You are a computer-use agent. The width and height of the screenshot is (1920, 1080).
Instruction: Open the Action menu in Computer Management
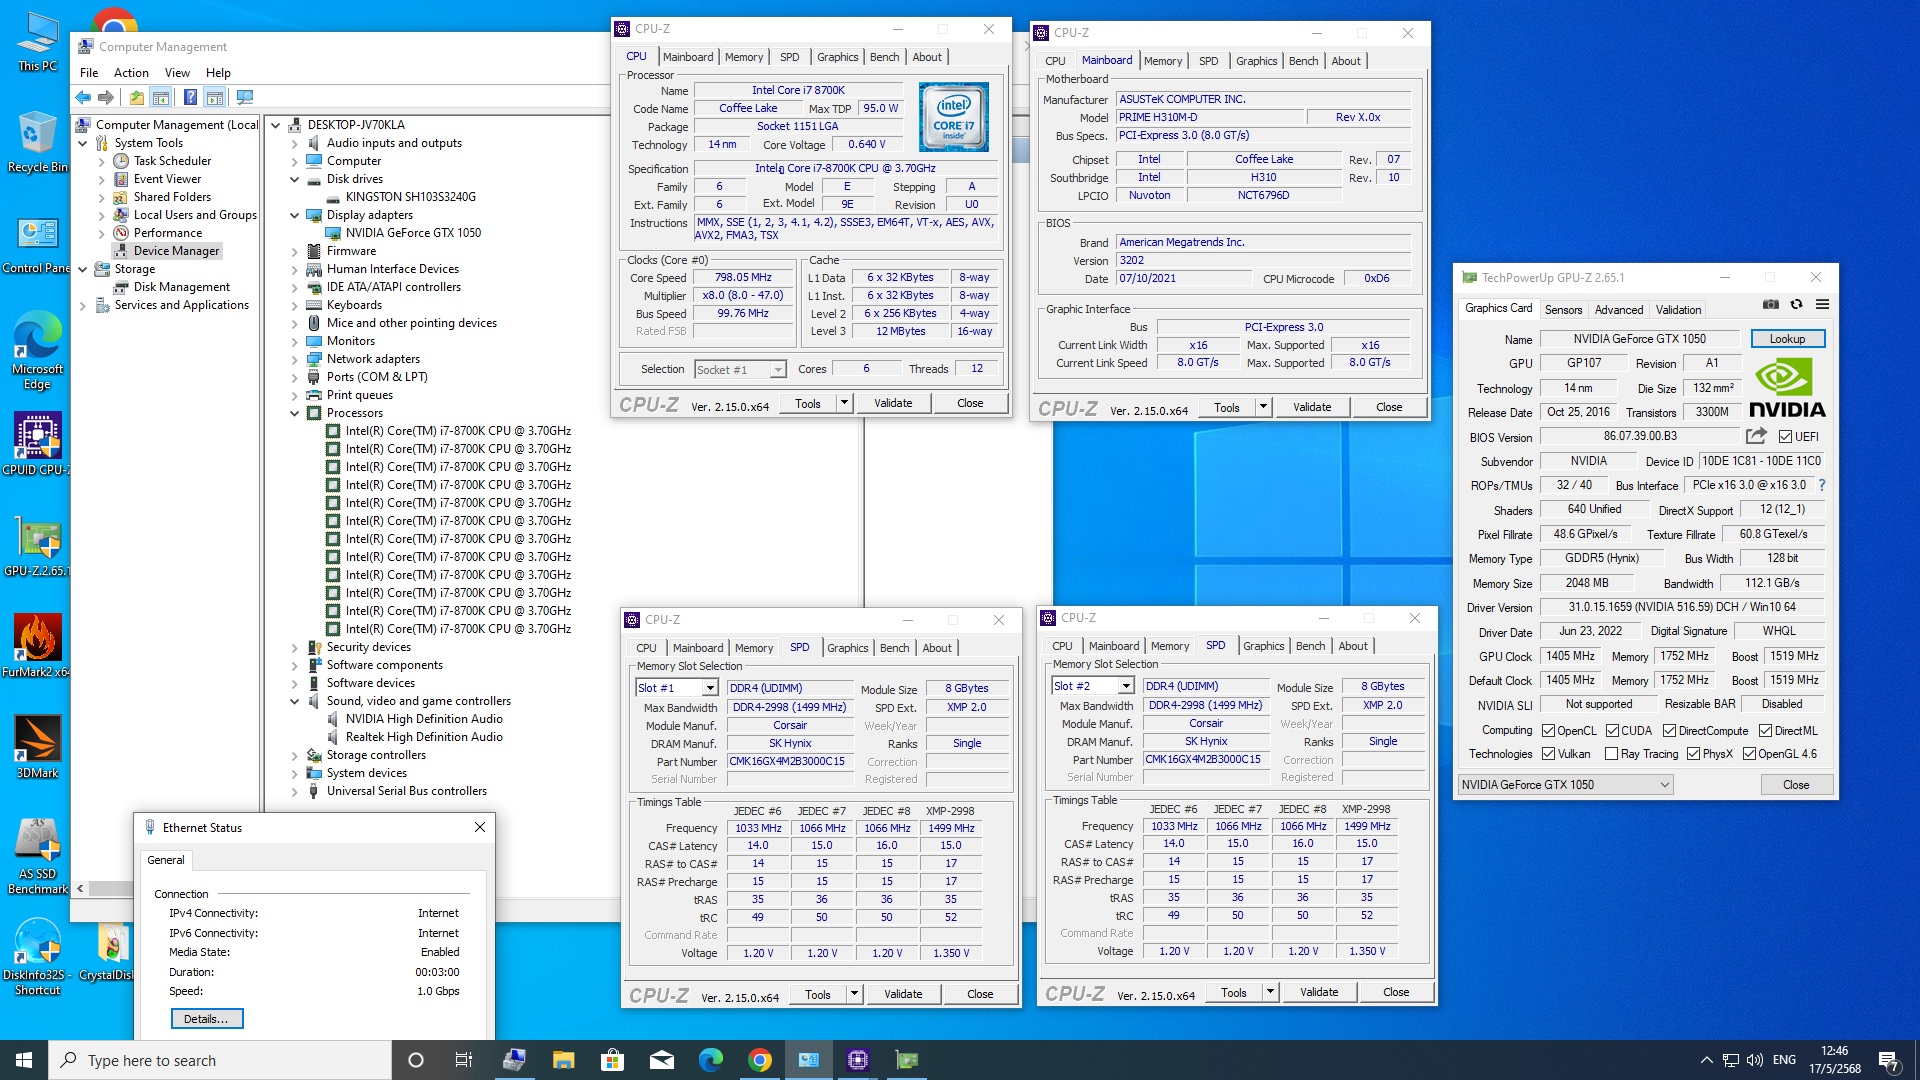click(131, 73)
